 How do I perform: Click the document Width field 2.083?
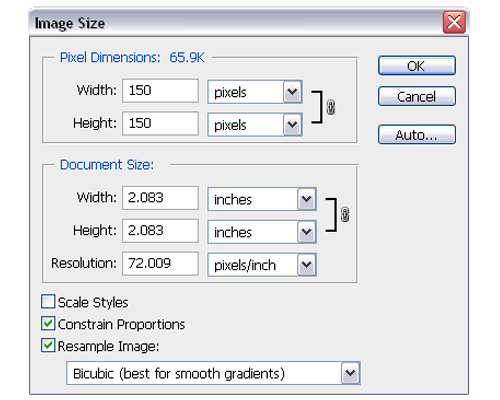pyautogui.click(x=160, y=198)
